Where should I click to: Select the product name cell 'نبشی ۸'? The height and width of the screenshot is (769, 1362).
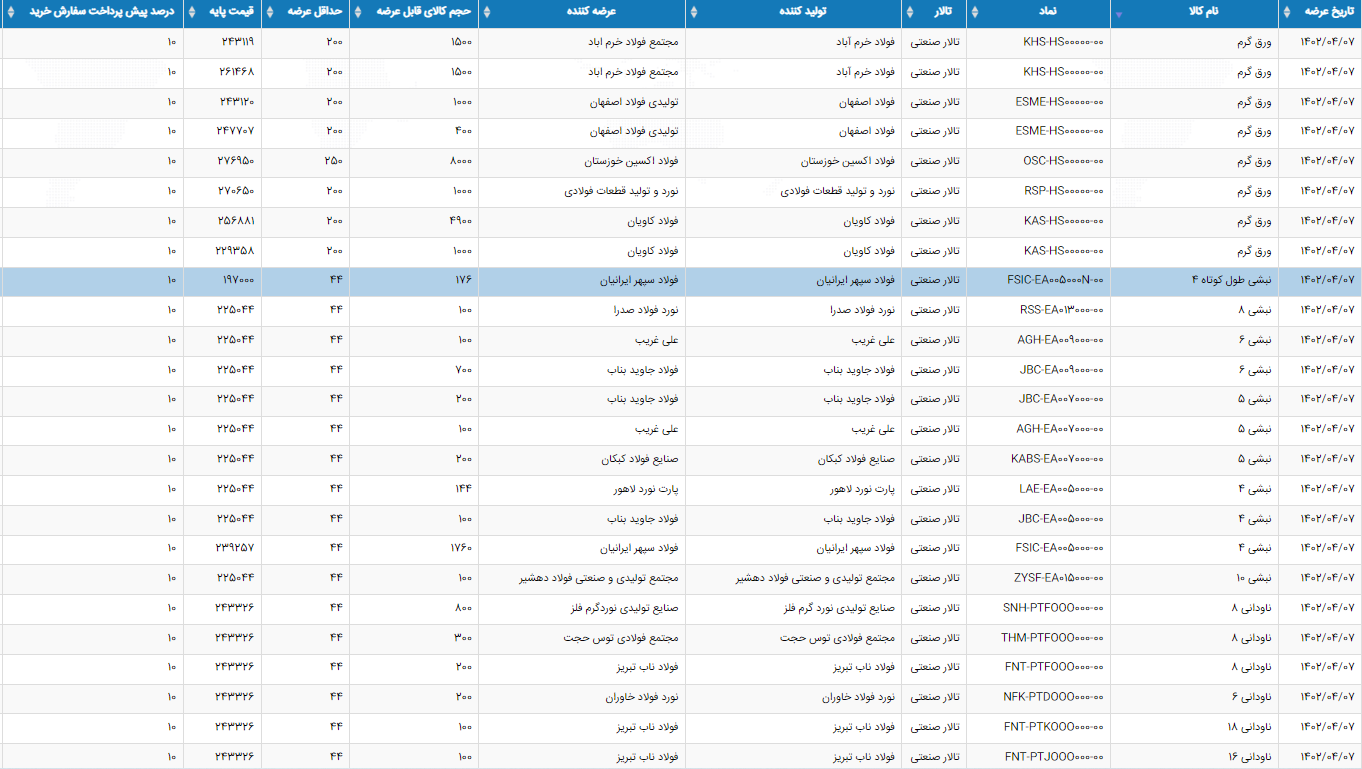click(1255, 310)
